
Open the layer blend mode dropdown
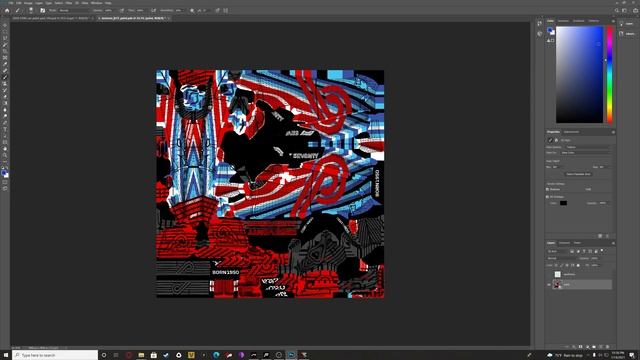[561, 258]
